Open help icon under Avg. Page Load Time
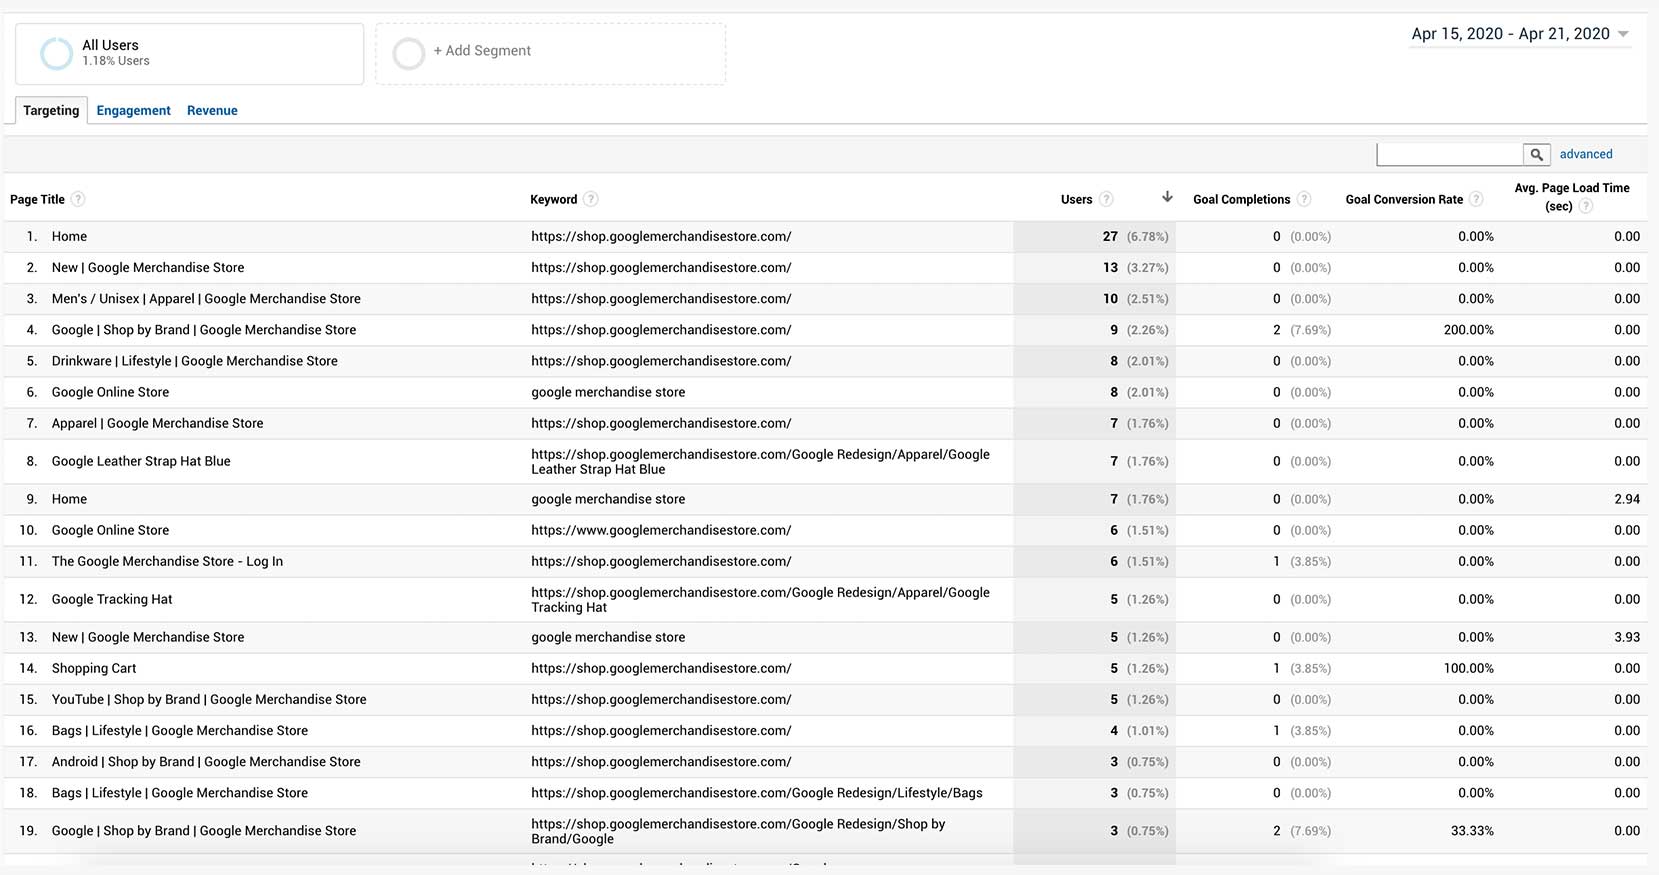This screenshot has width=1659, height=875. 1586,206
